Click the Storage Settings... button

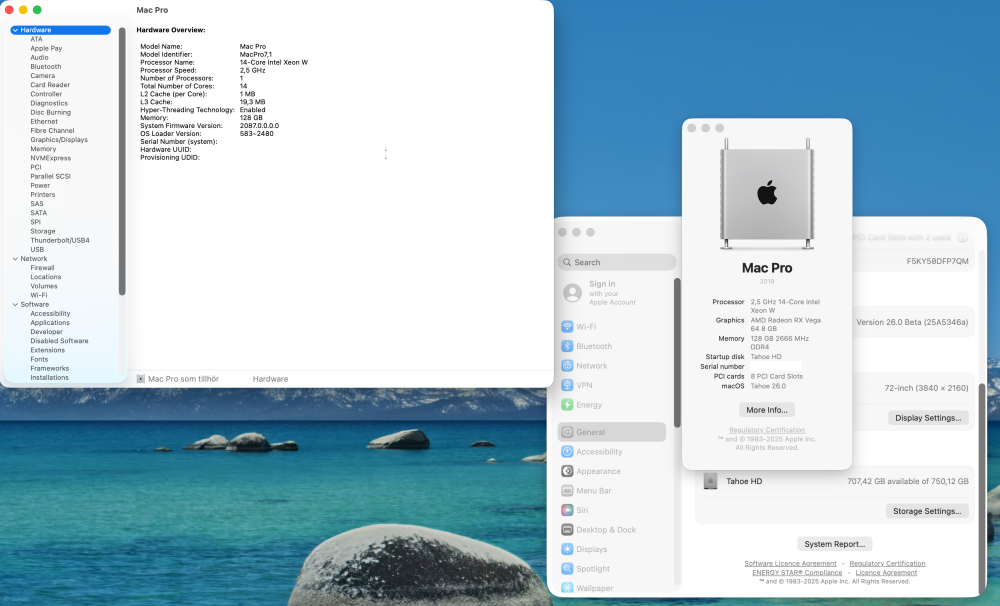click(927, 511)
